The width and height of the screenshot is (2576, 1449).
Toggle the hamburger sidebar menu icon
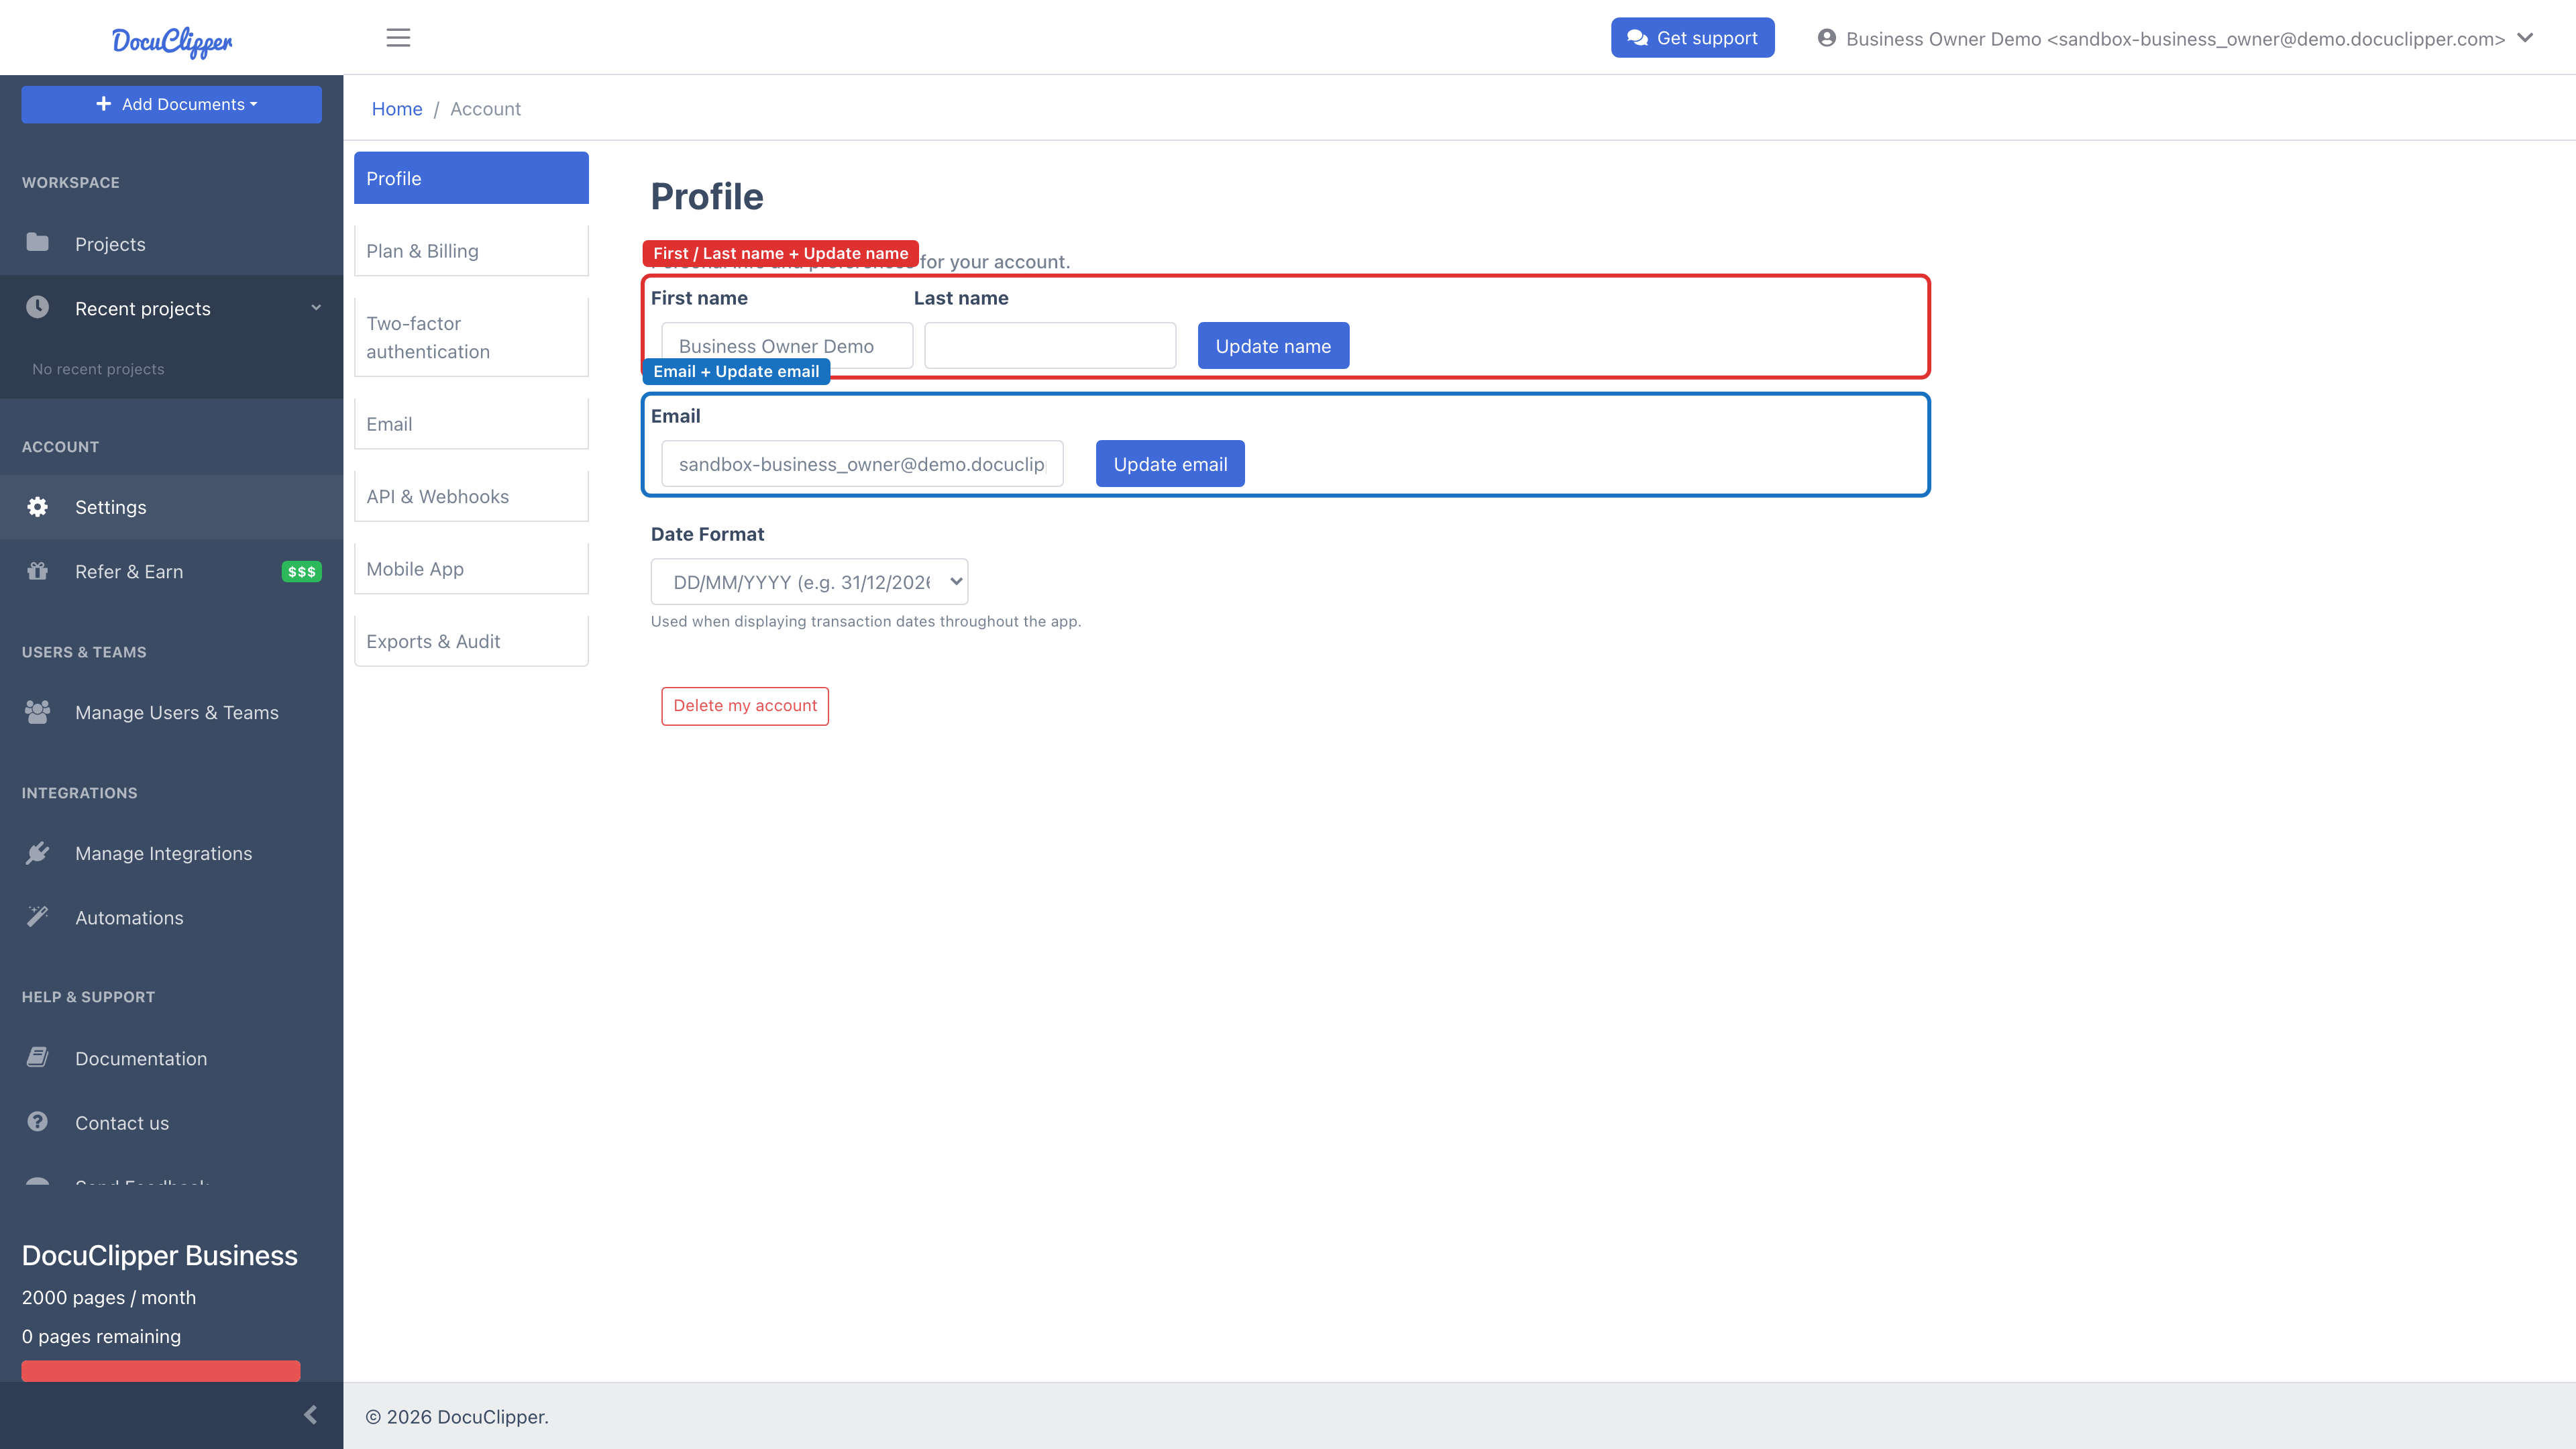point(398,38)
